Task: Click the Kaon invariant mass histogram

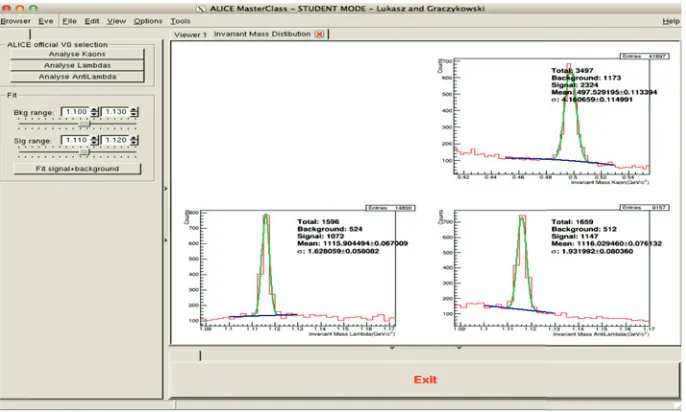Action: [551, 117]
